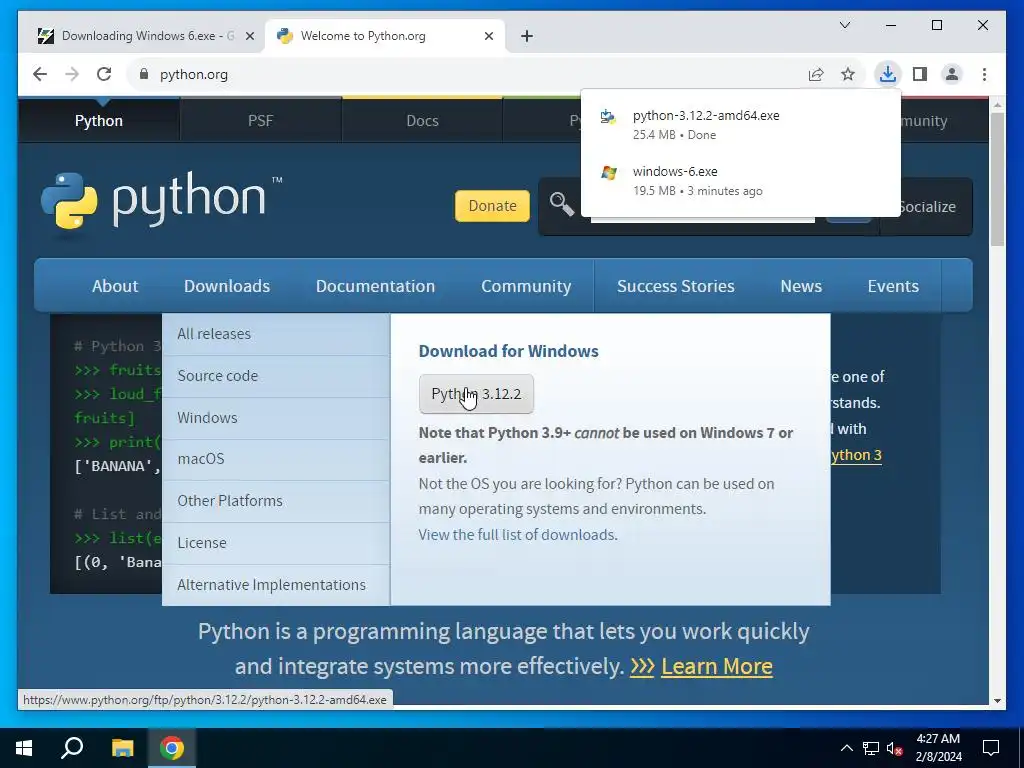This screenshot has height=768, width=1024.
Task: Choose Windows in Downloads submenu
Action: [276, 418]
